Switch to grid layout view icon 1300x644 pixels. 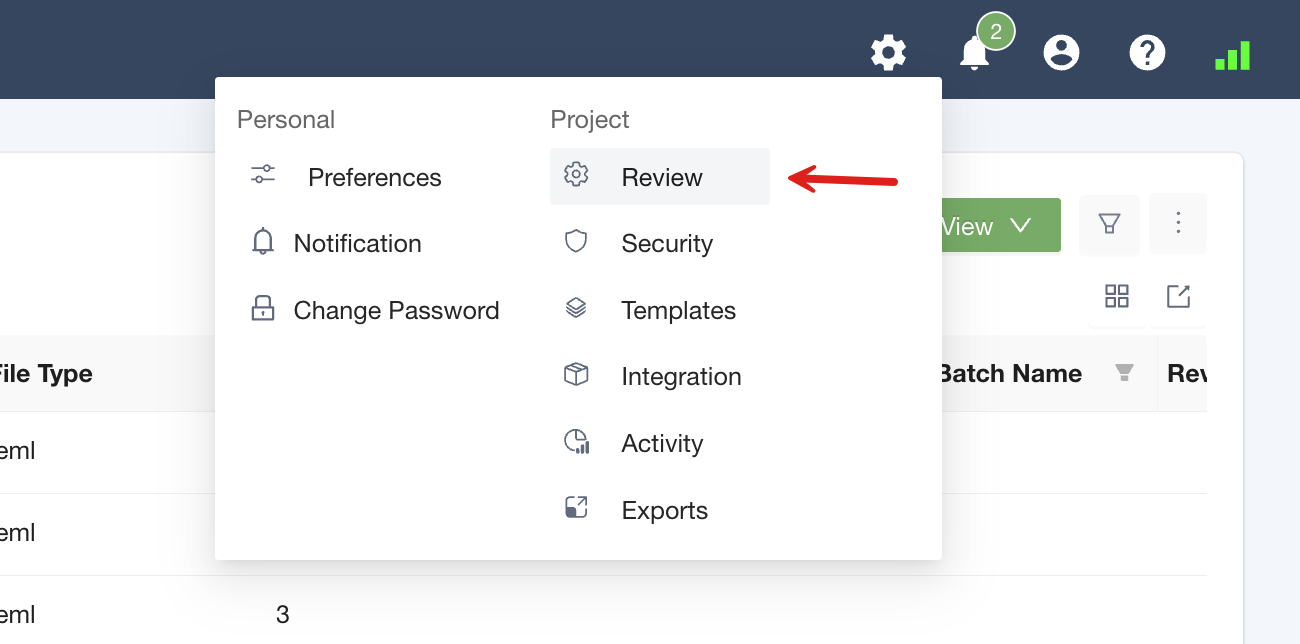(x=1117, y=296)
